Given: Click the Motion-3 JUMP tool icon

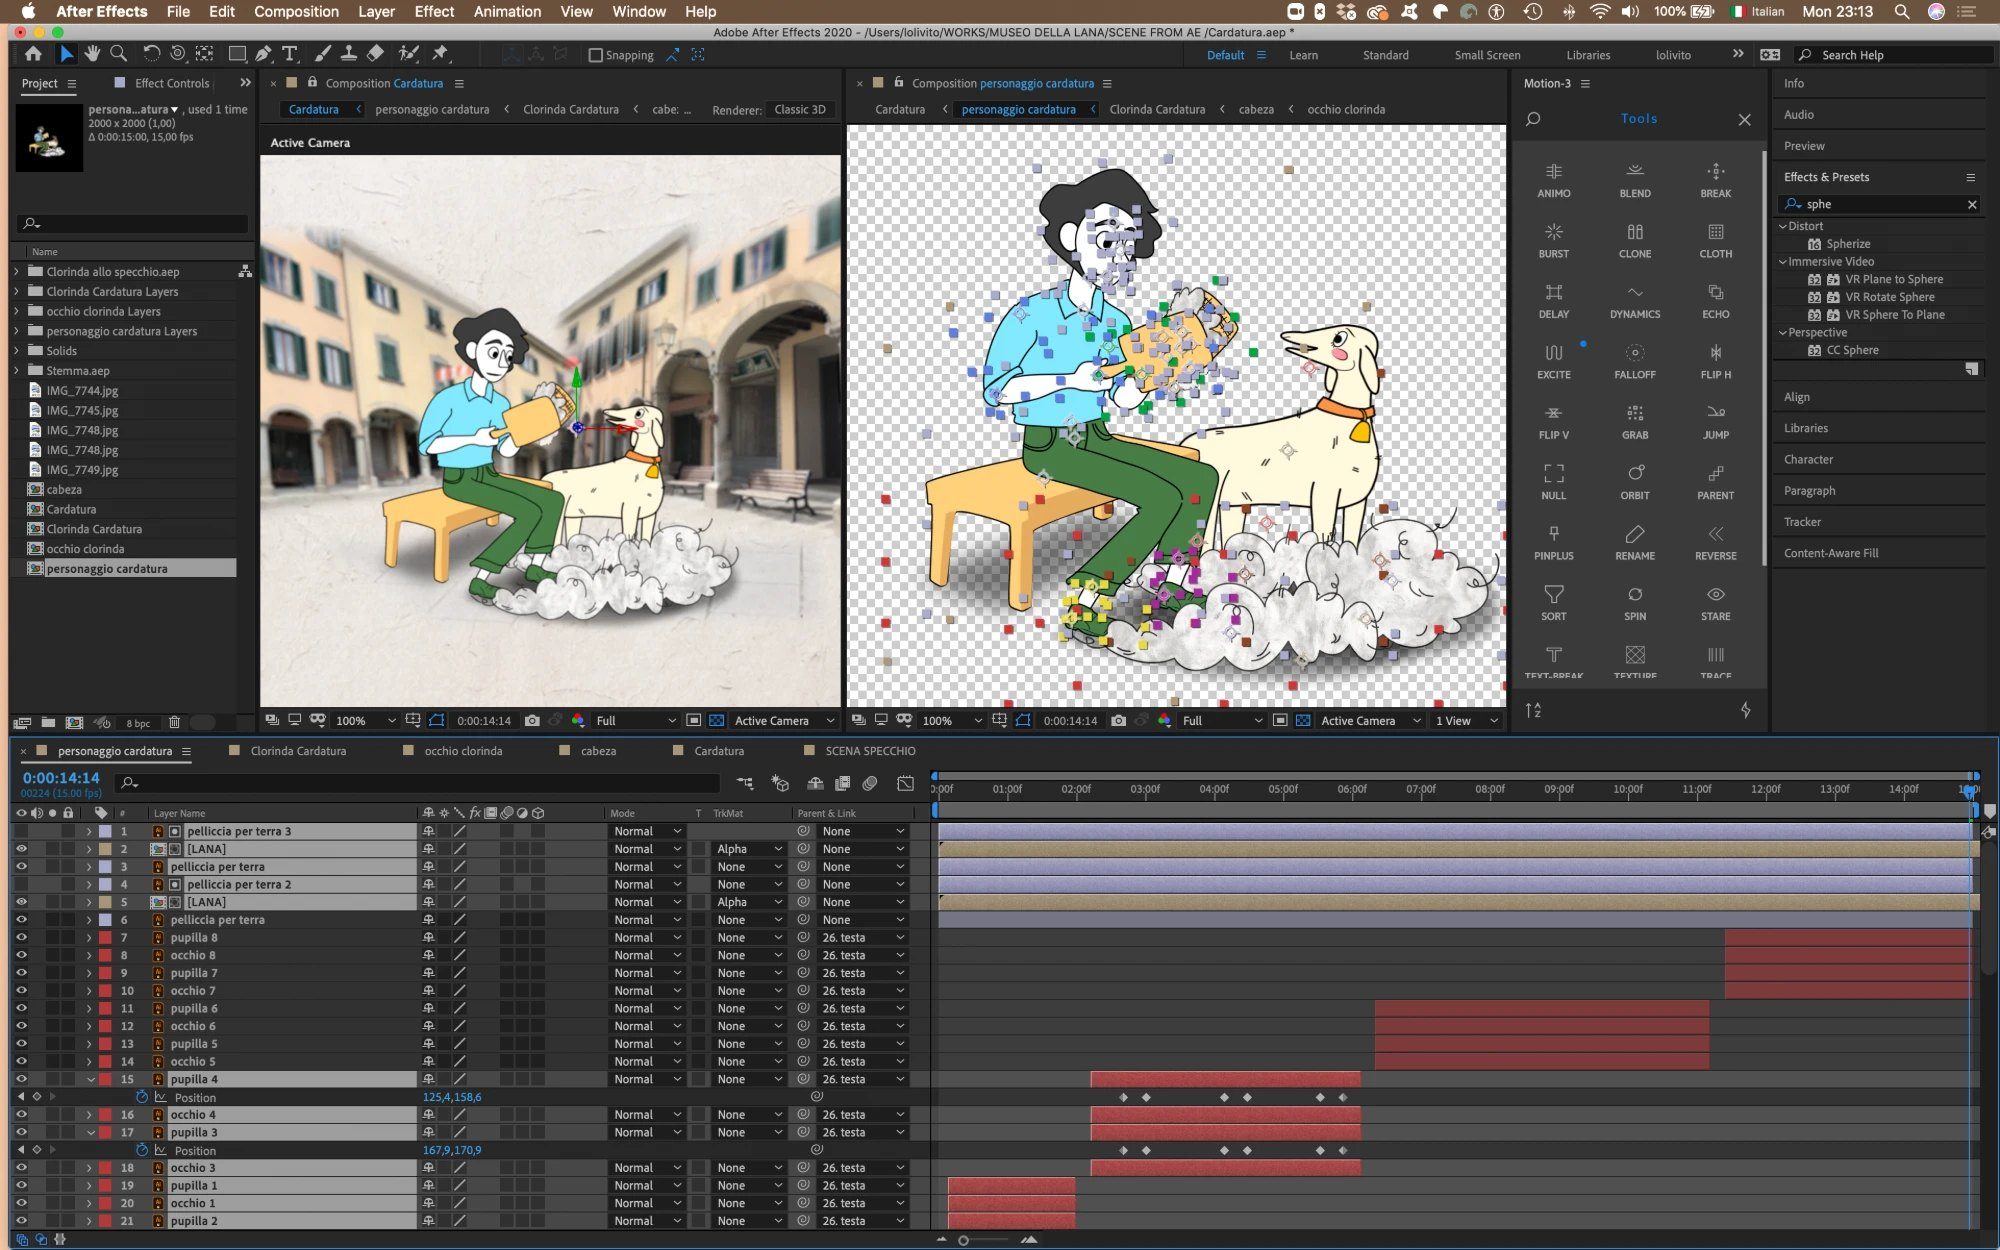Looking at the screenshot, I should [1716, 413].
